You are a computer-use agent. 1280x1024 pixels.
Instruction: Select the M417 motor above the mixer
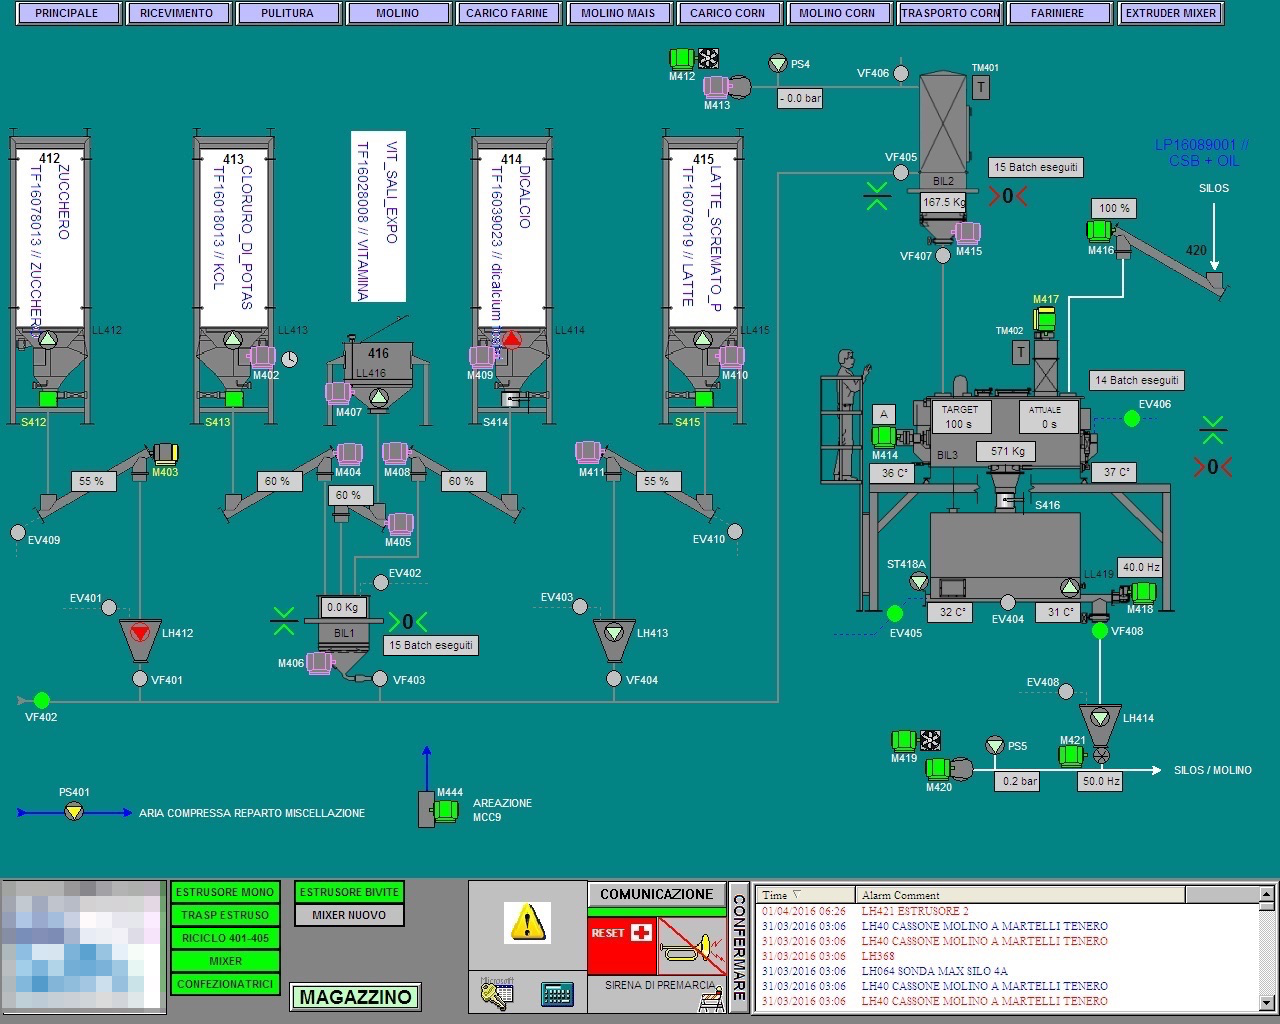[1045, 319]
